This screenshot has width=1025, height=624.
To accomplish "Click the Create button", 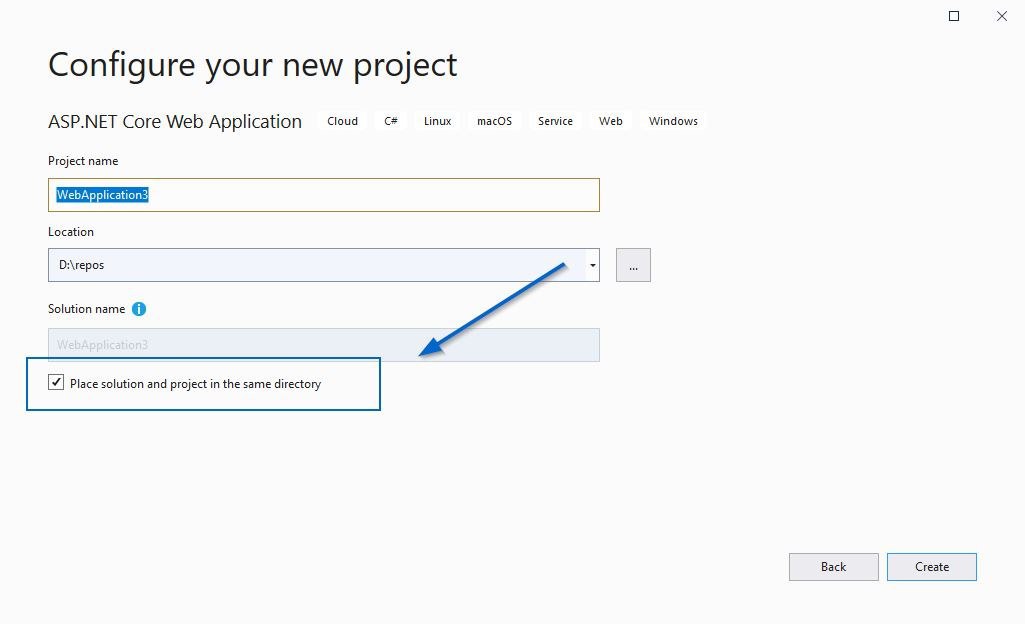I will [932, 567].
